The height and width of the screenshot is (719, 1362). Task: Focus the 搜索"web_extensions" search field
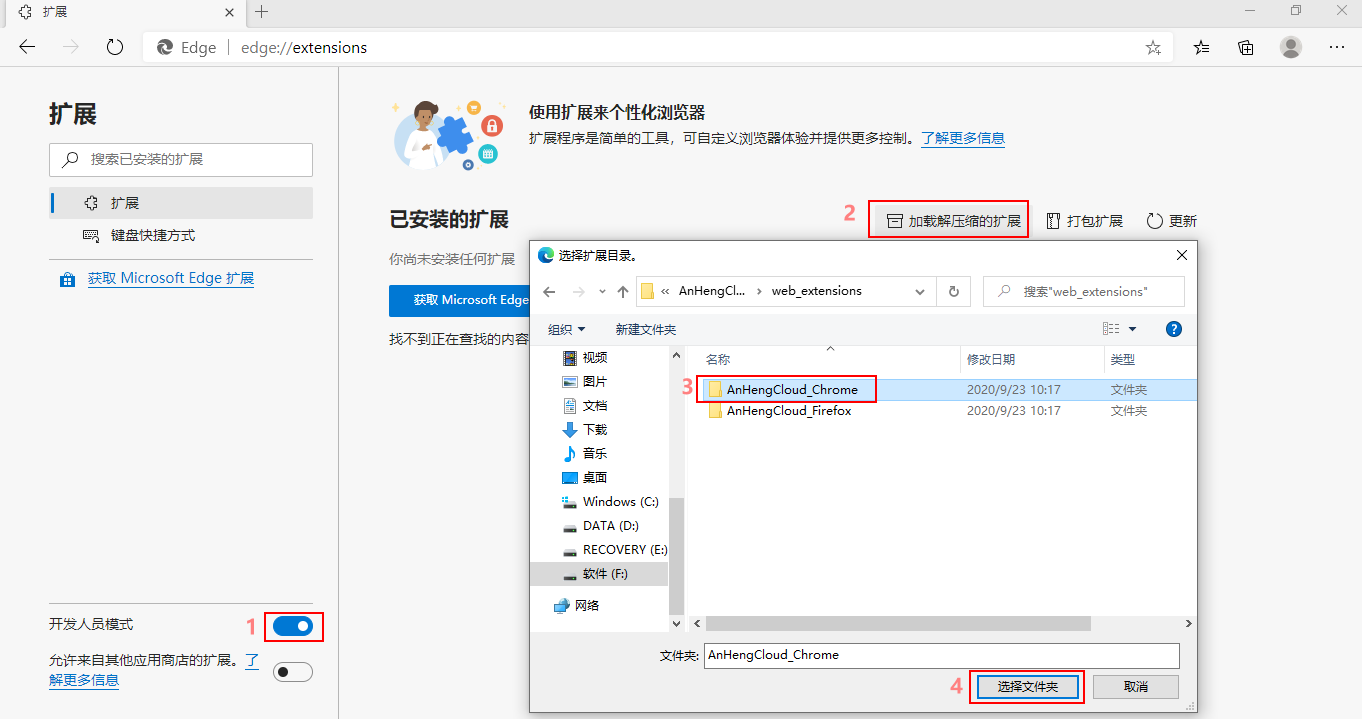pyautogui.click(x=1084, y=291)
